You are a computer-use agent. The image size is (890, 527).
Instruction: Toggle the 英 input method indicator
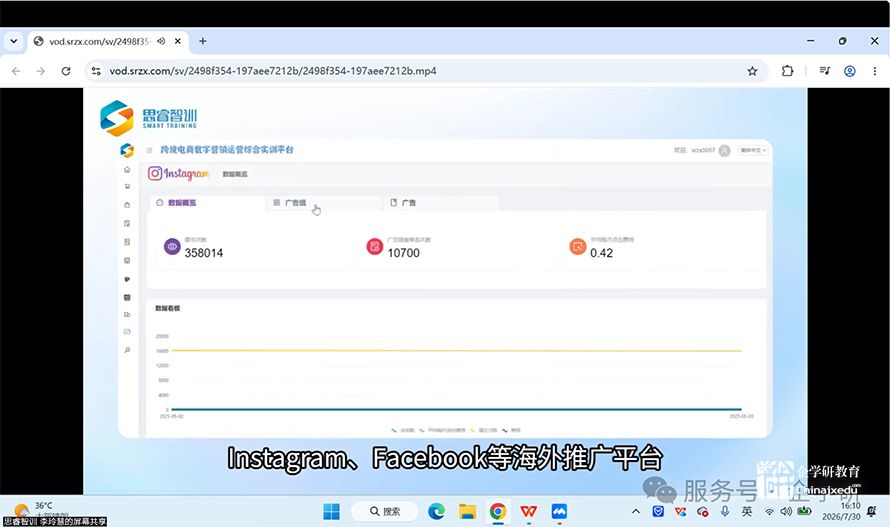tap(747, 512)
